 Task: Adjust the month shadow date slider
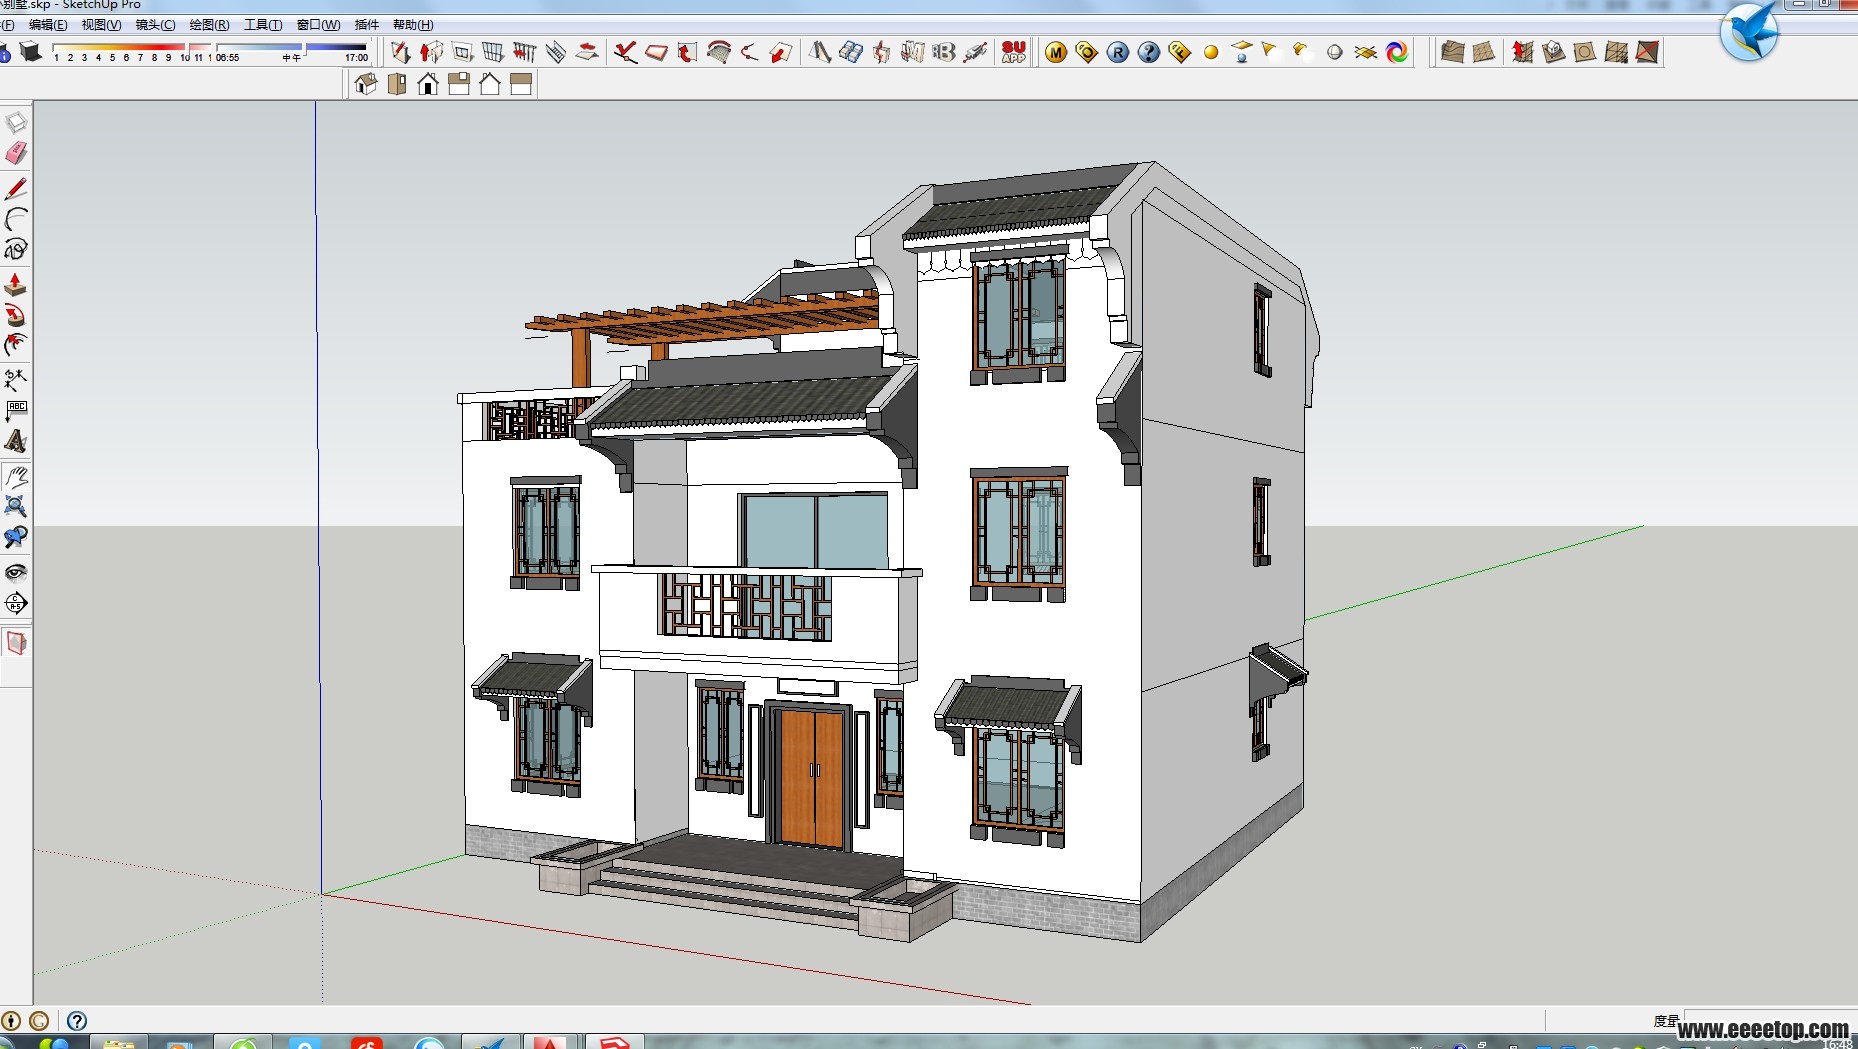tap(130, 52)
